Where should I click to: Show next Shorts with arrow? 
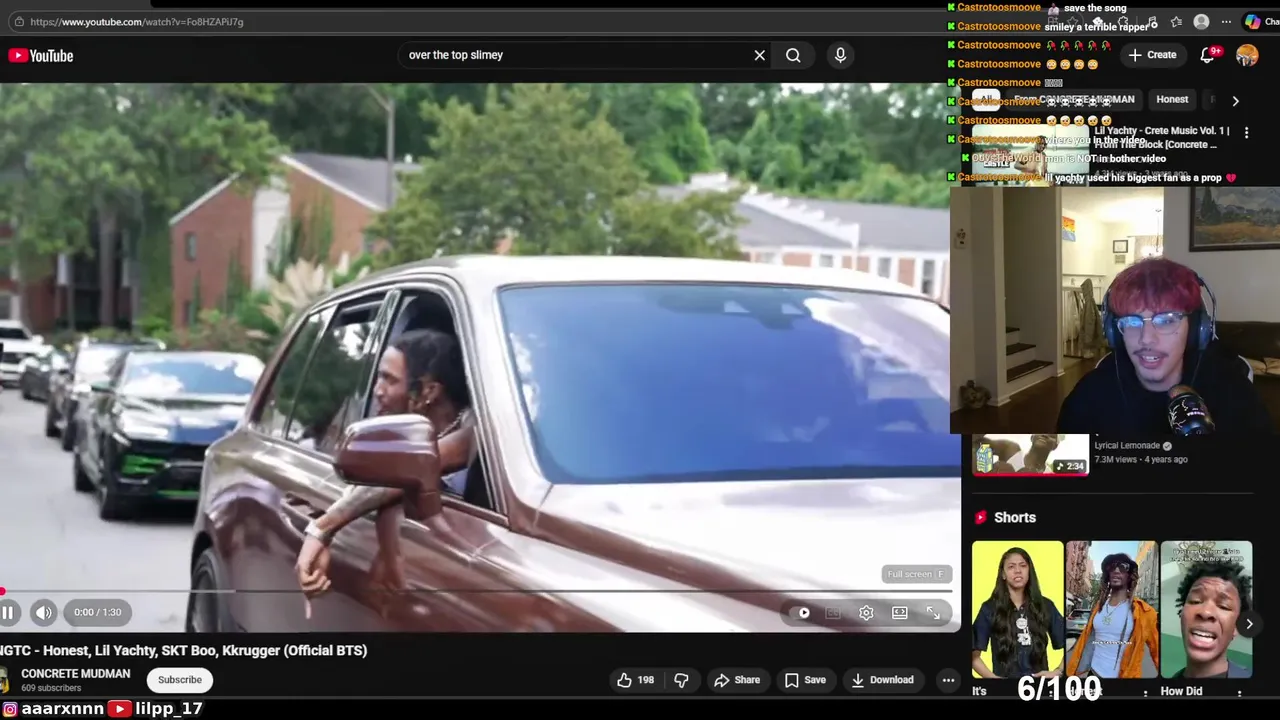[x=1249, y=624]
